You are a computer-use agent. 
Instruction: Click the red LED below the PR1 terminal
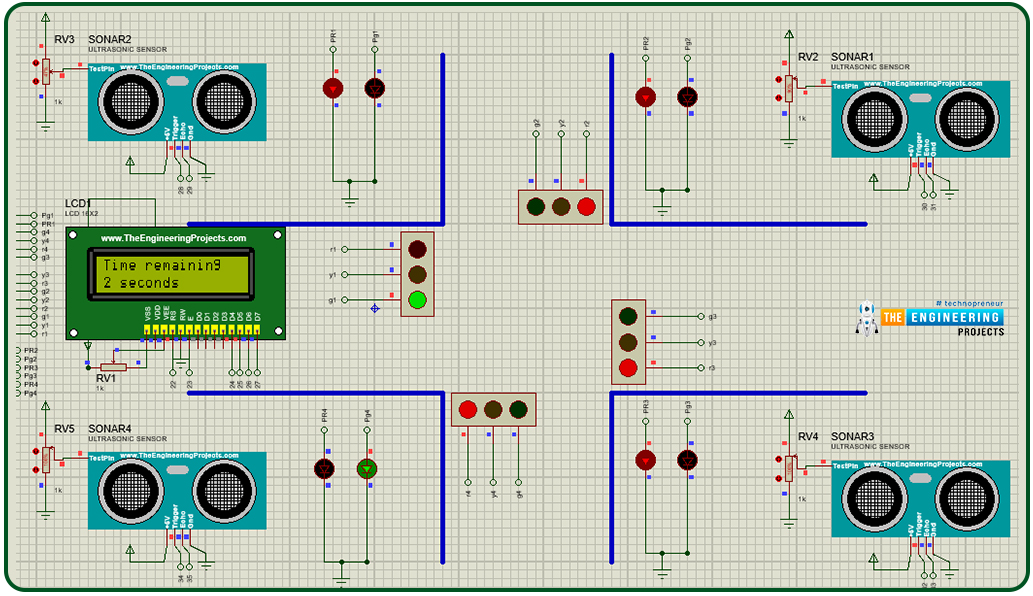(333, 88)
